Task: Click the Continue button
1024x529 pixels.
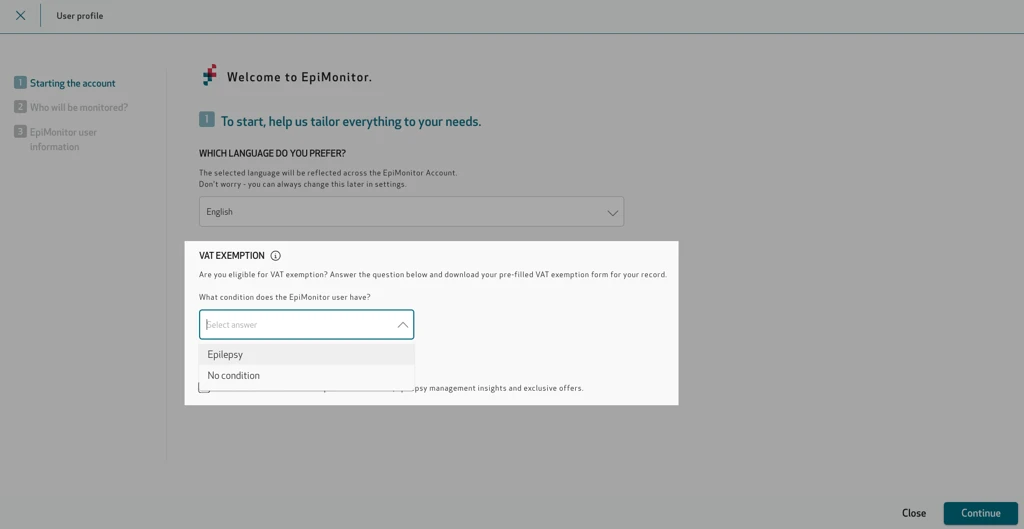Action: (x=981, y=513)
